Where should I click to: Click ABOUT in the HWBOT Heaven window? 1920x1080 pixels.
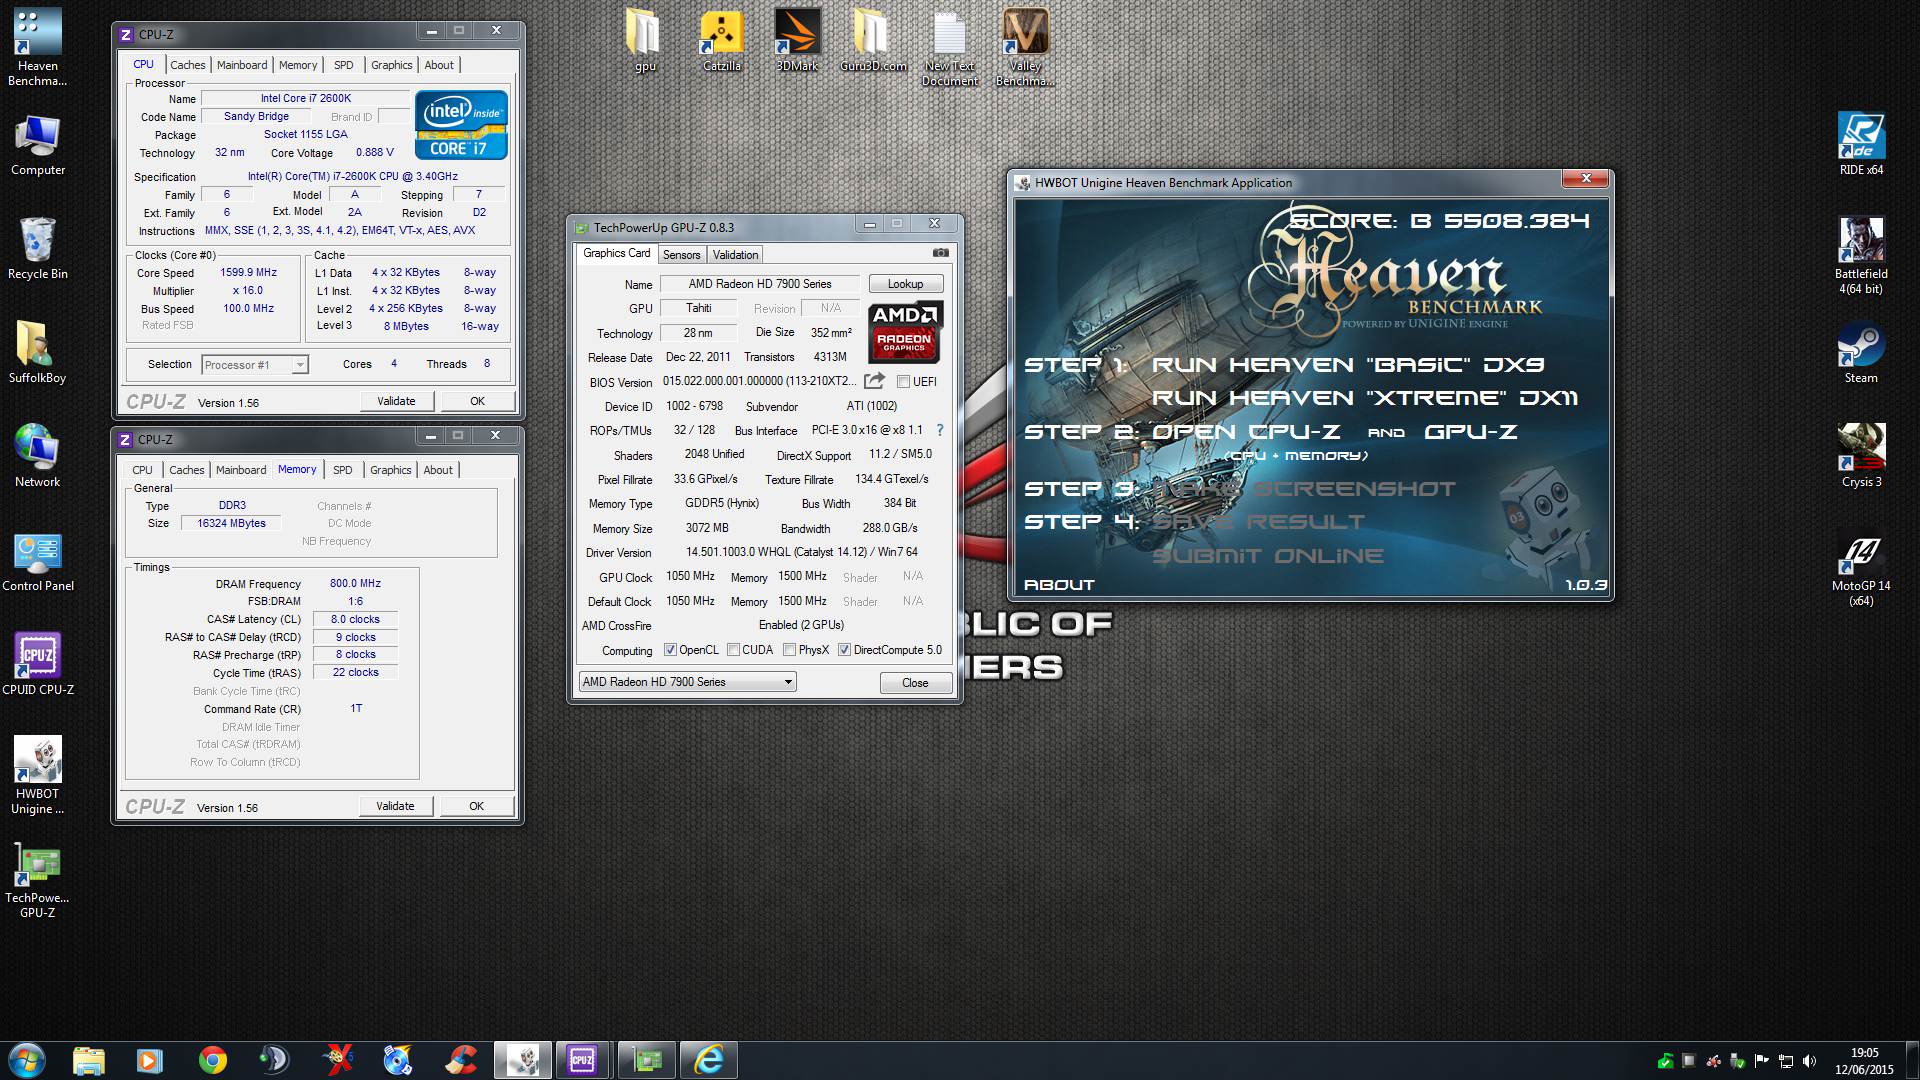click(x=1059, y=585)
